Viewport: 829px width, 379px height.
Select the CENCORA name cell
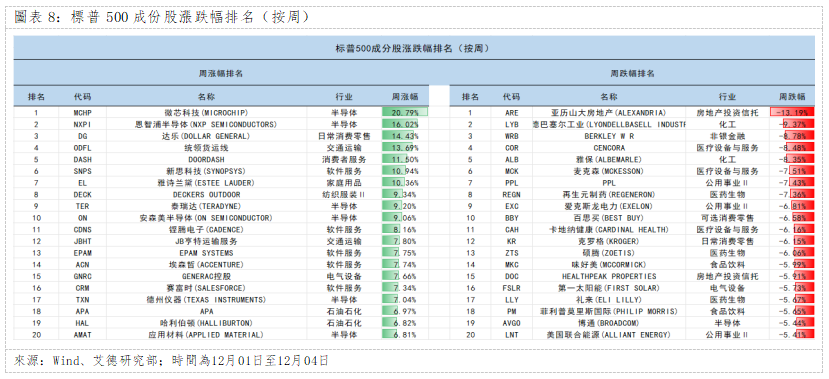pos(609,147)
